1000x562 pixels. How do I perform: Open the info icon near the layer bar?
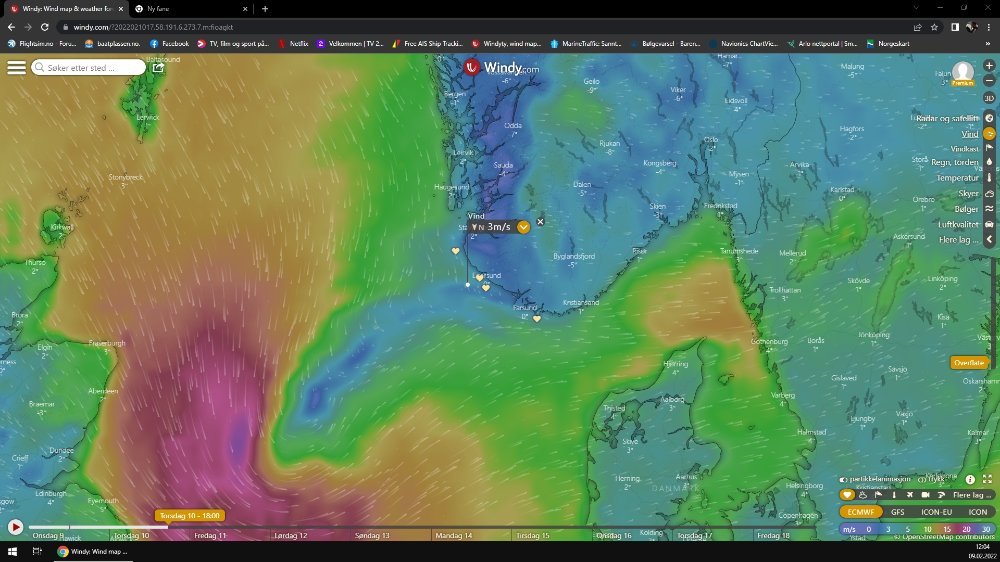tap(970, 479)
